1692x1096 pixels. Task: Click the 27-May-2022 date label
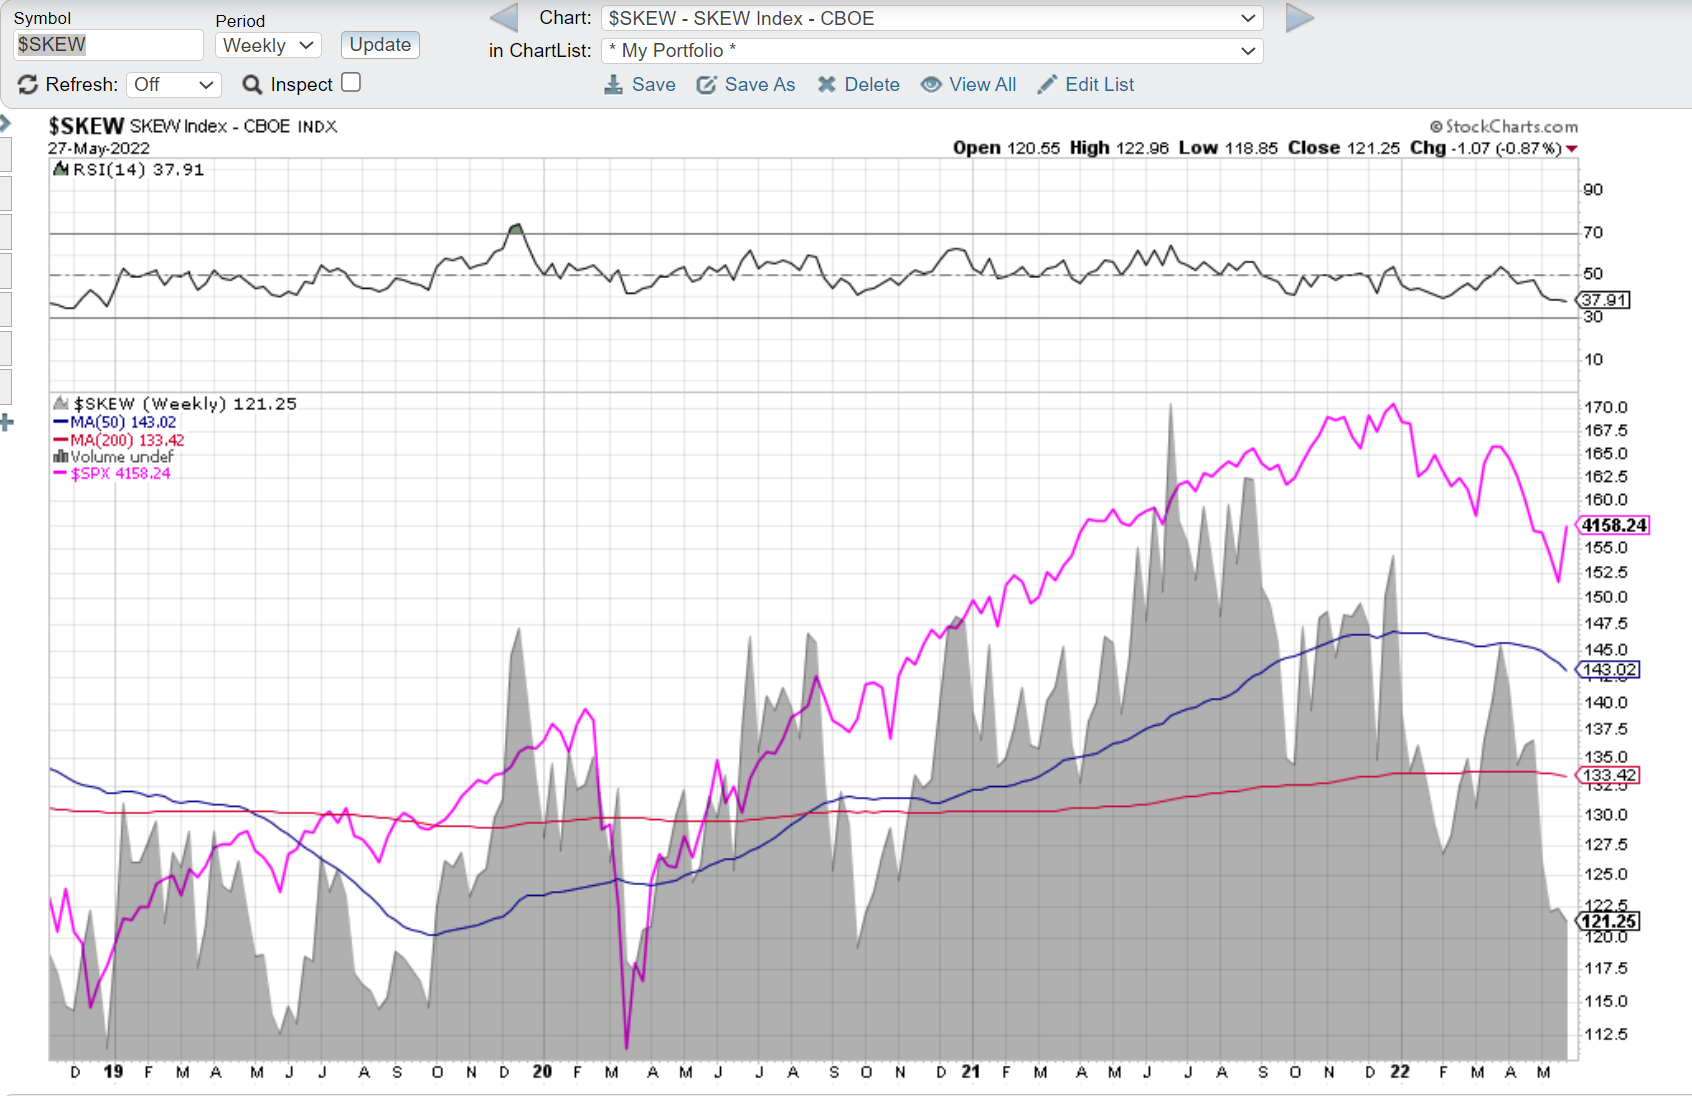99,149
